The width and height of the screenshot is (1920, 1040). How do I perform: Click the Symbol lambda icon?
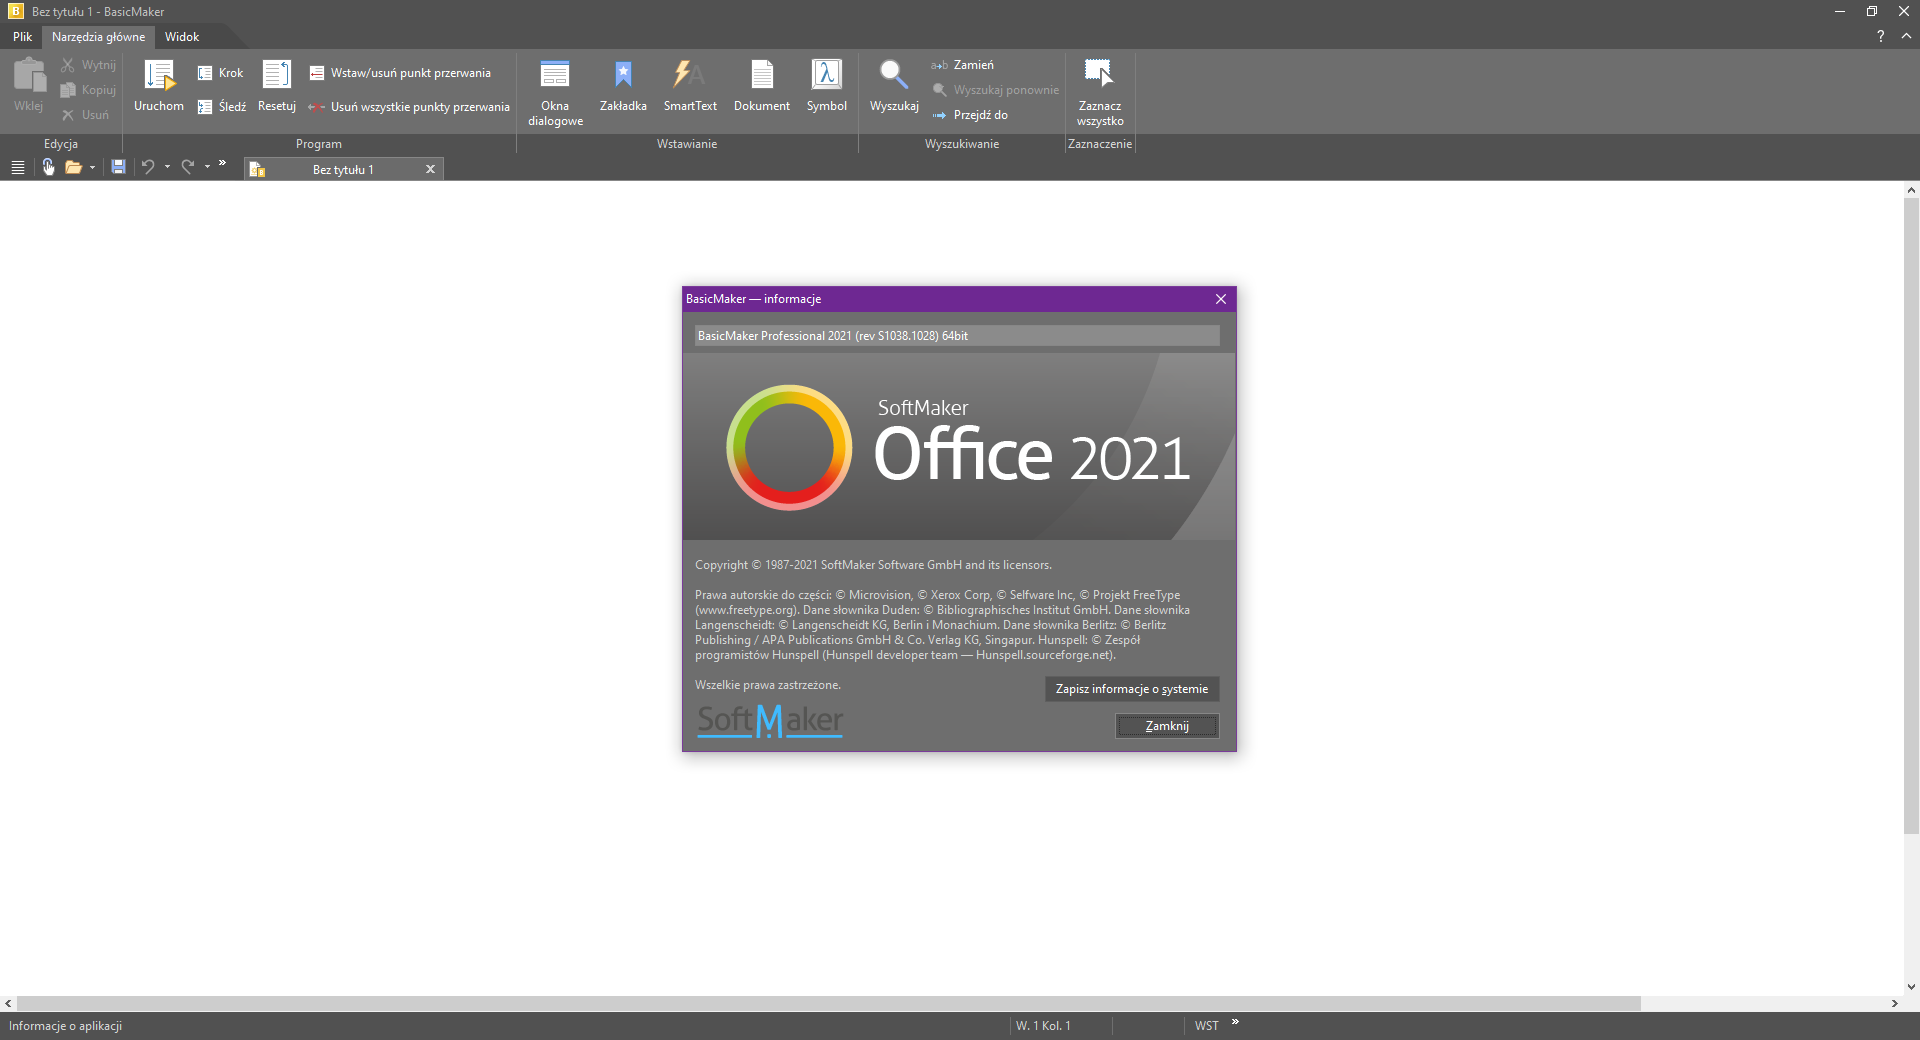tap(826, 74)
